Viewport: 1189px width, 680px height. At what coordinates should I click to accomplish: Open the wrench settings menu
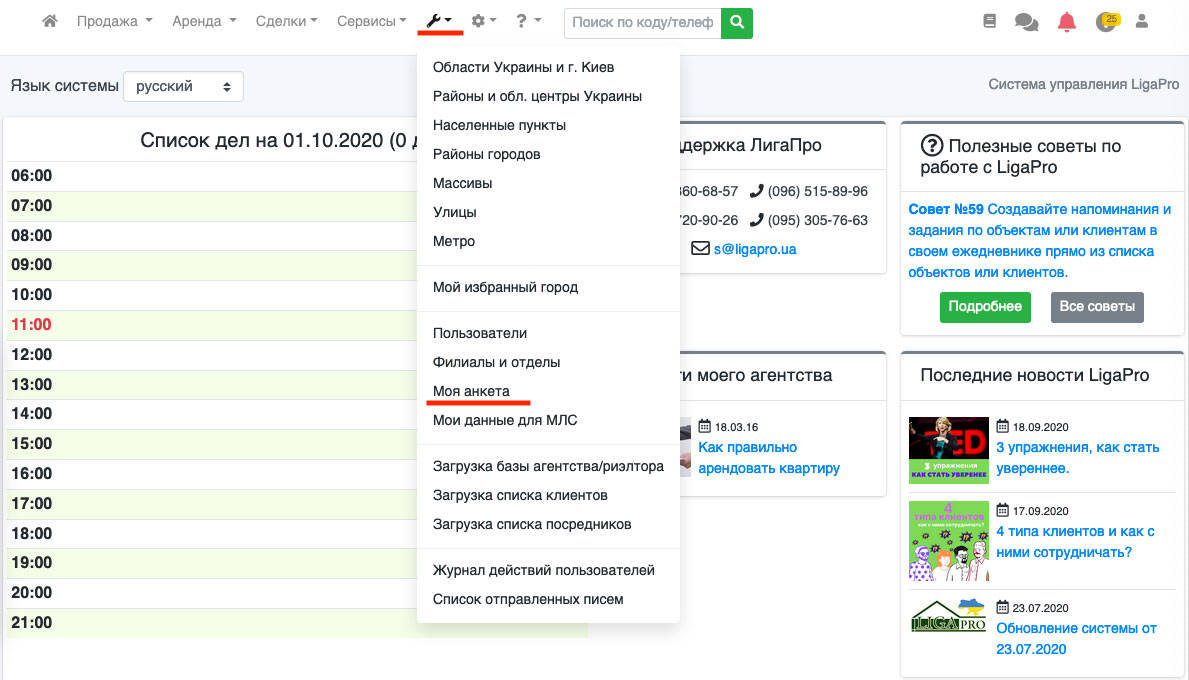pos(439,21)
